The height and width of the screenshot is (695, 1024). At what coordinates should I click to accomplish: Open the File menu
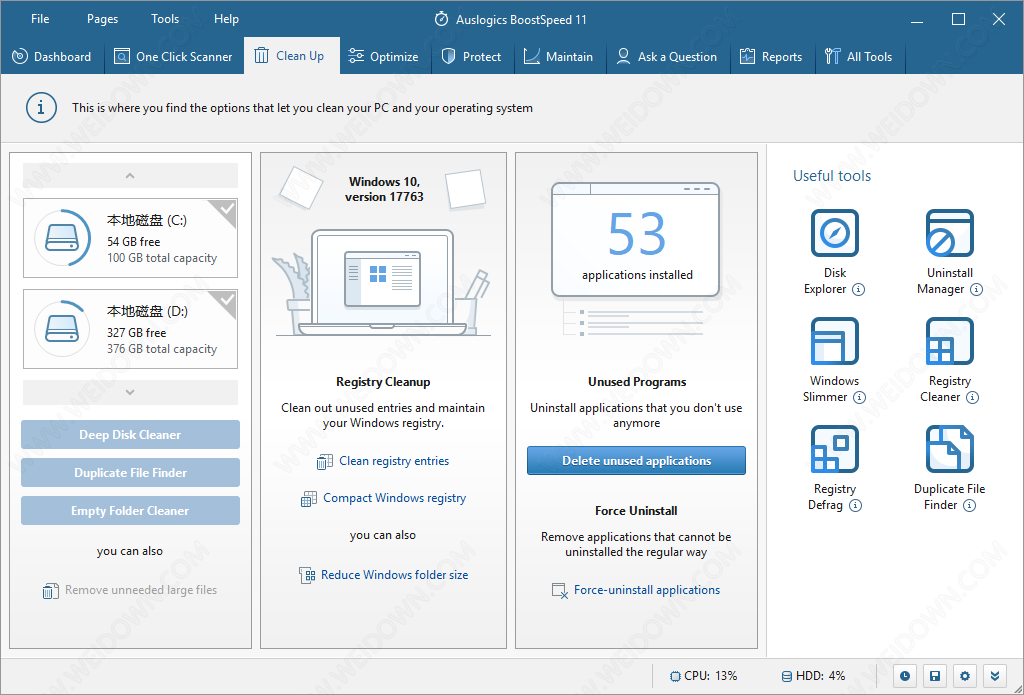click(x=40, y=19)
